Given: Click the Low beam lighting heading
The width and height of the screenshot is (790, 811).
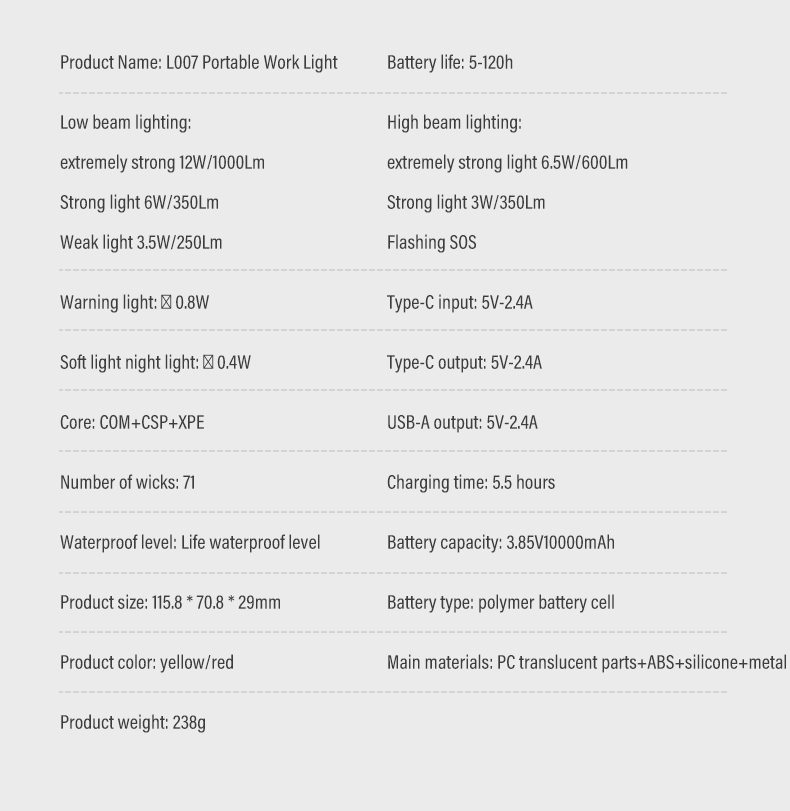Looking at the screenshot, I should pos(126,123).
